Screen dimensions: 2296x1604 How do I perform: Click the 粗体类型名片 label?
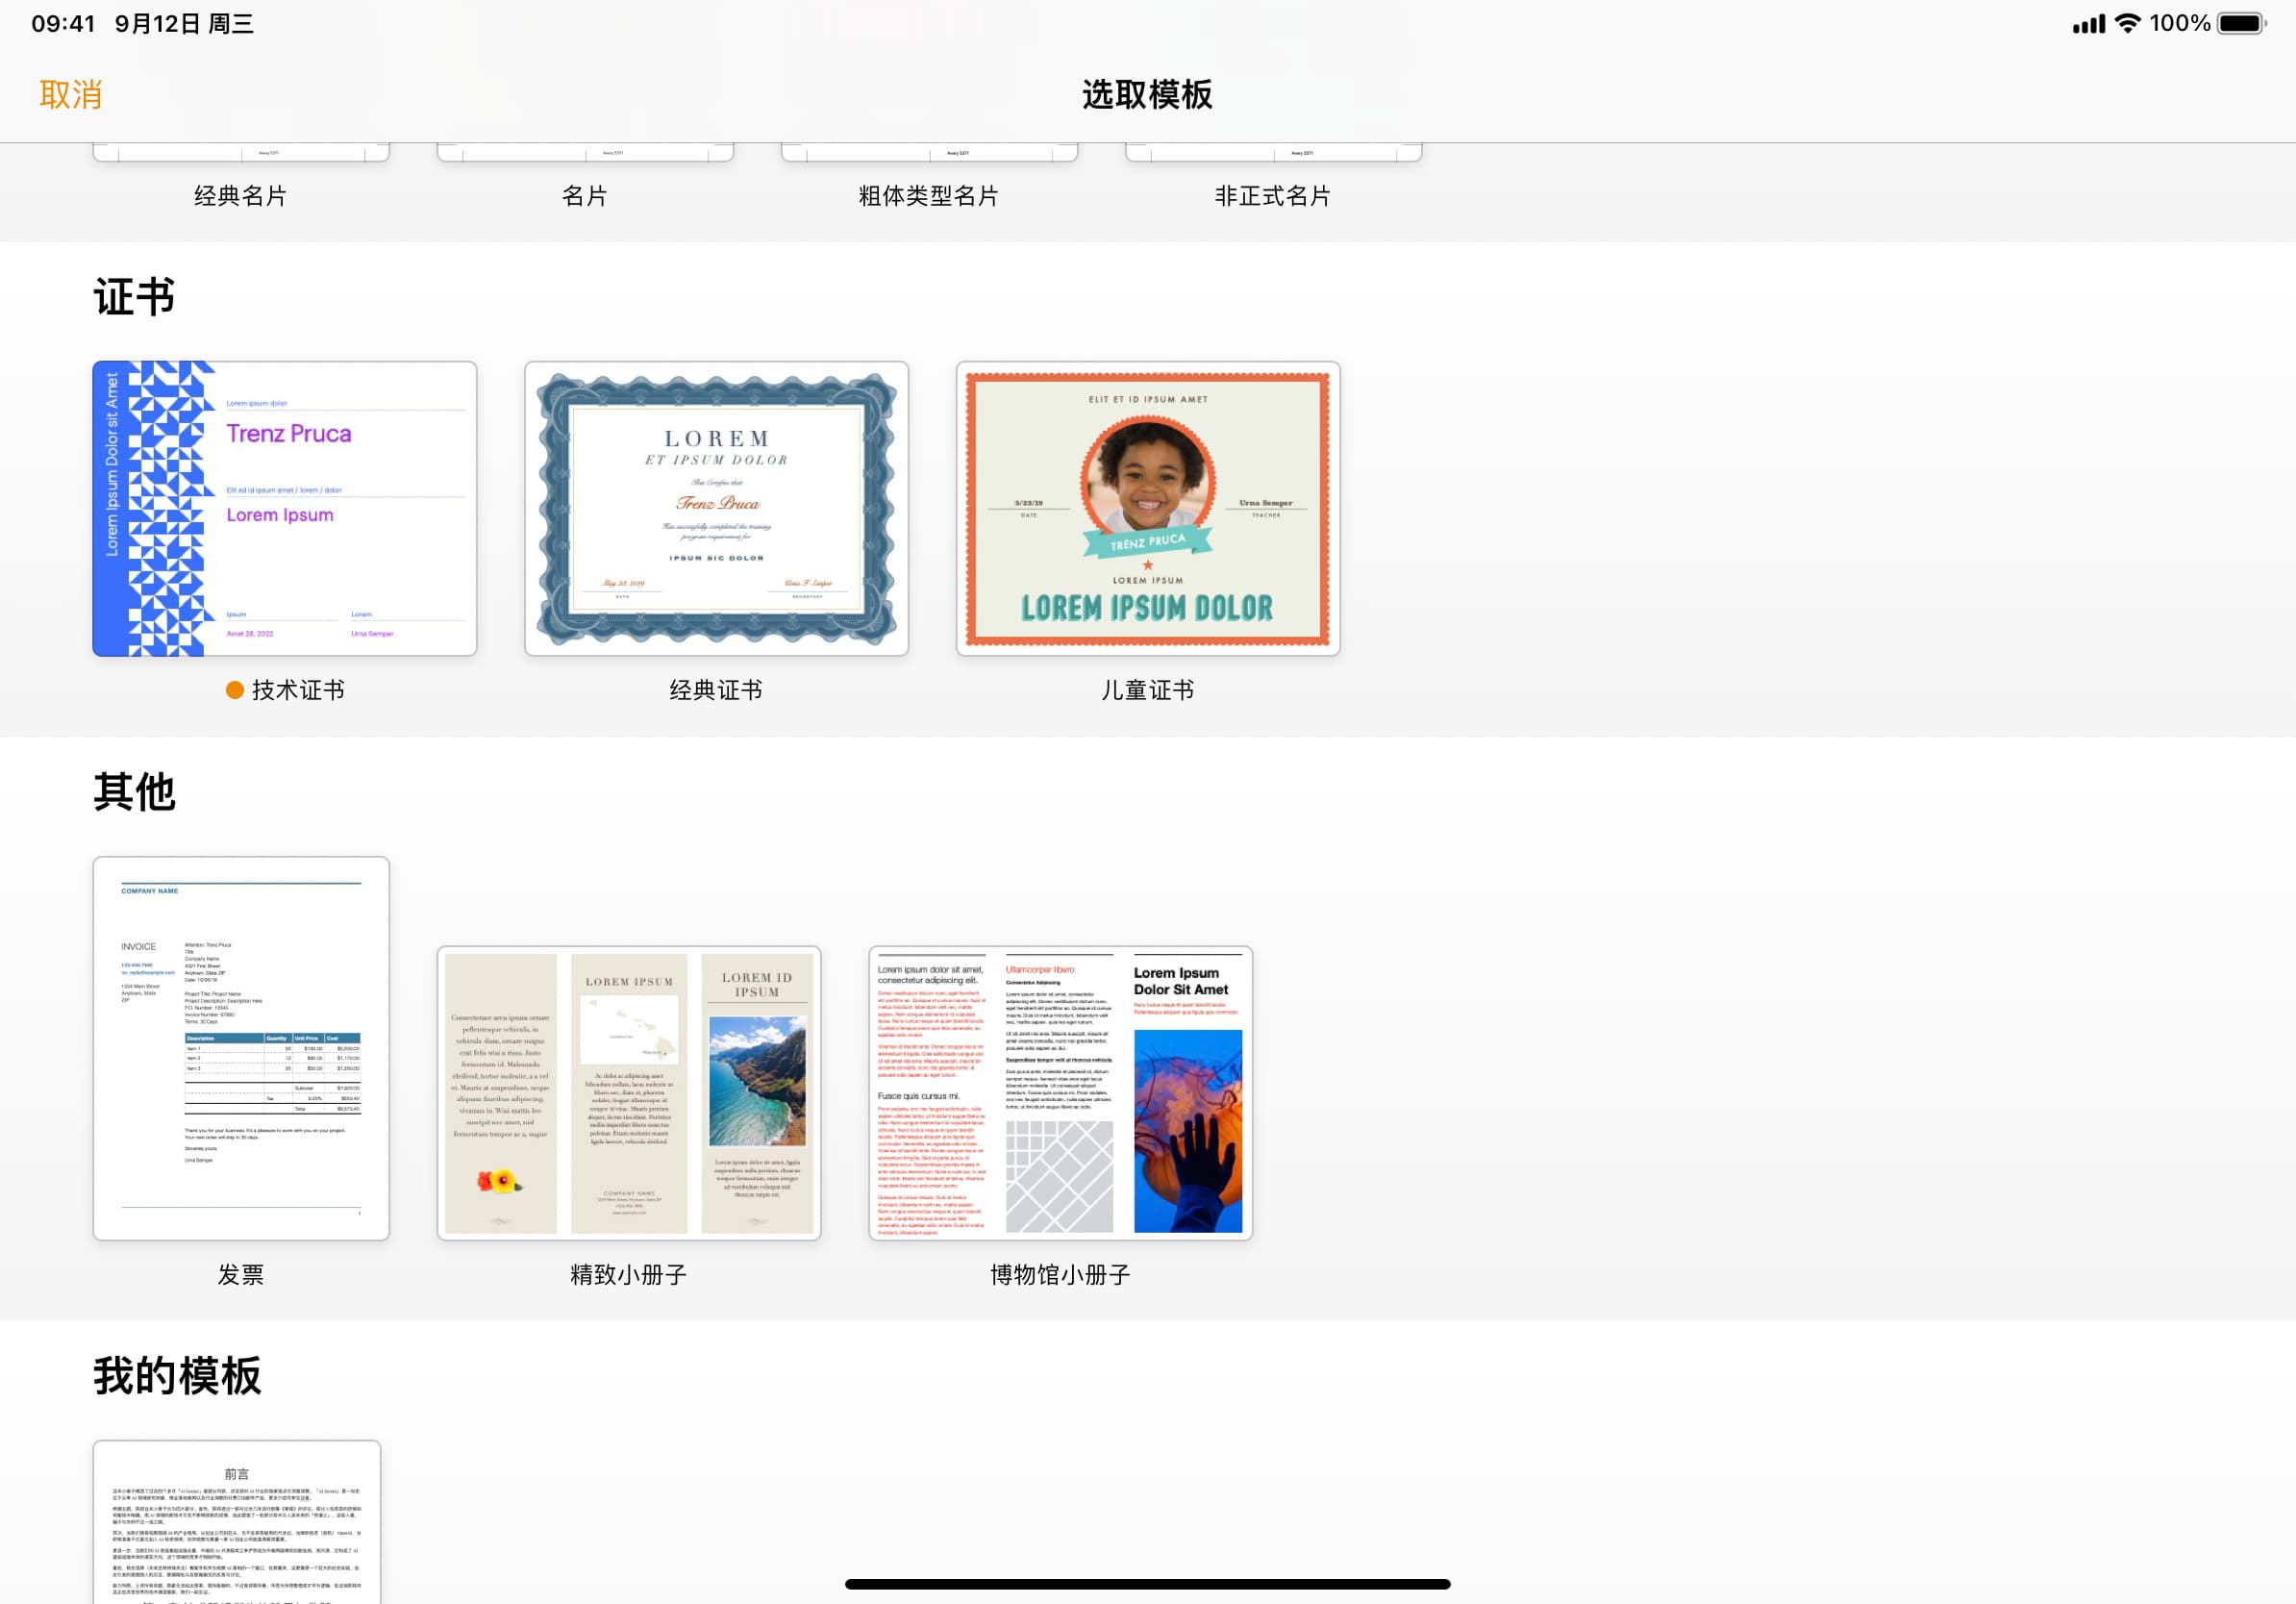(x=929, y=196)
